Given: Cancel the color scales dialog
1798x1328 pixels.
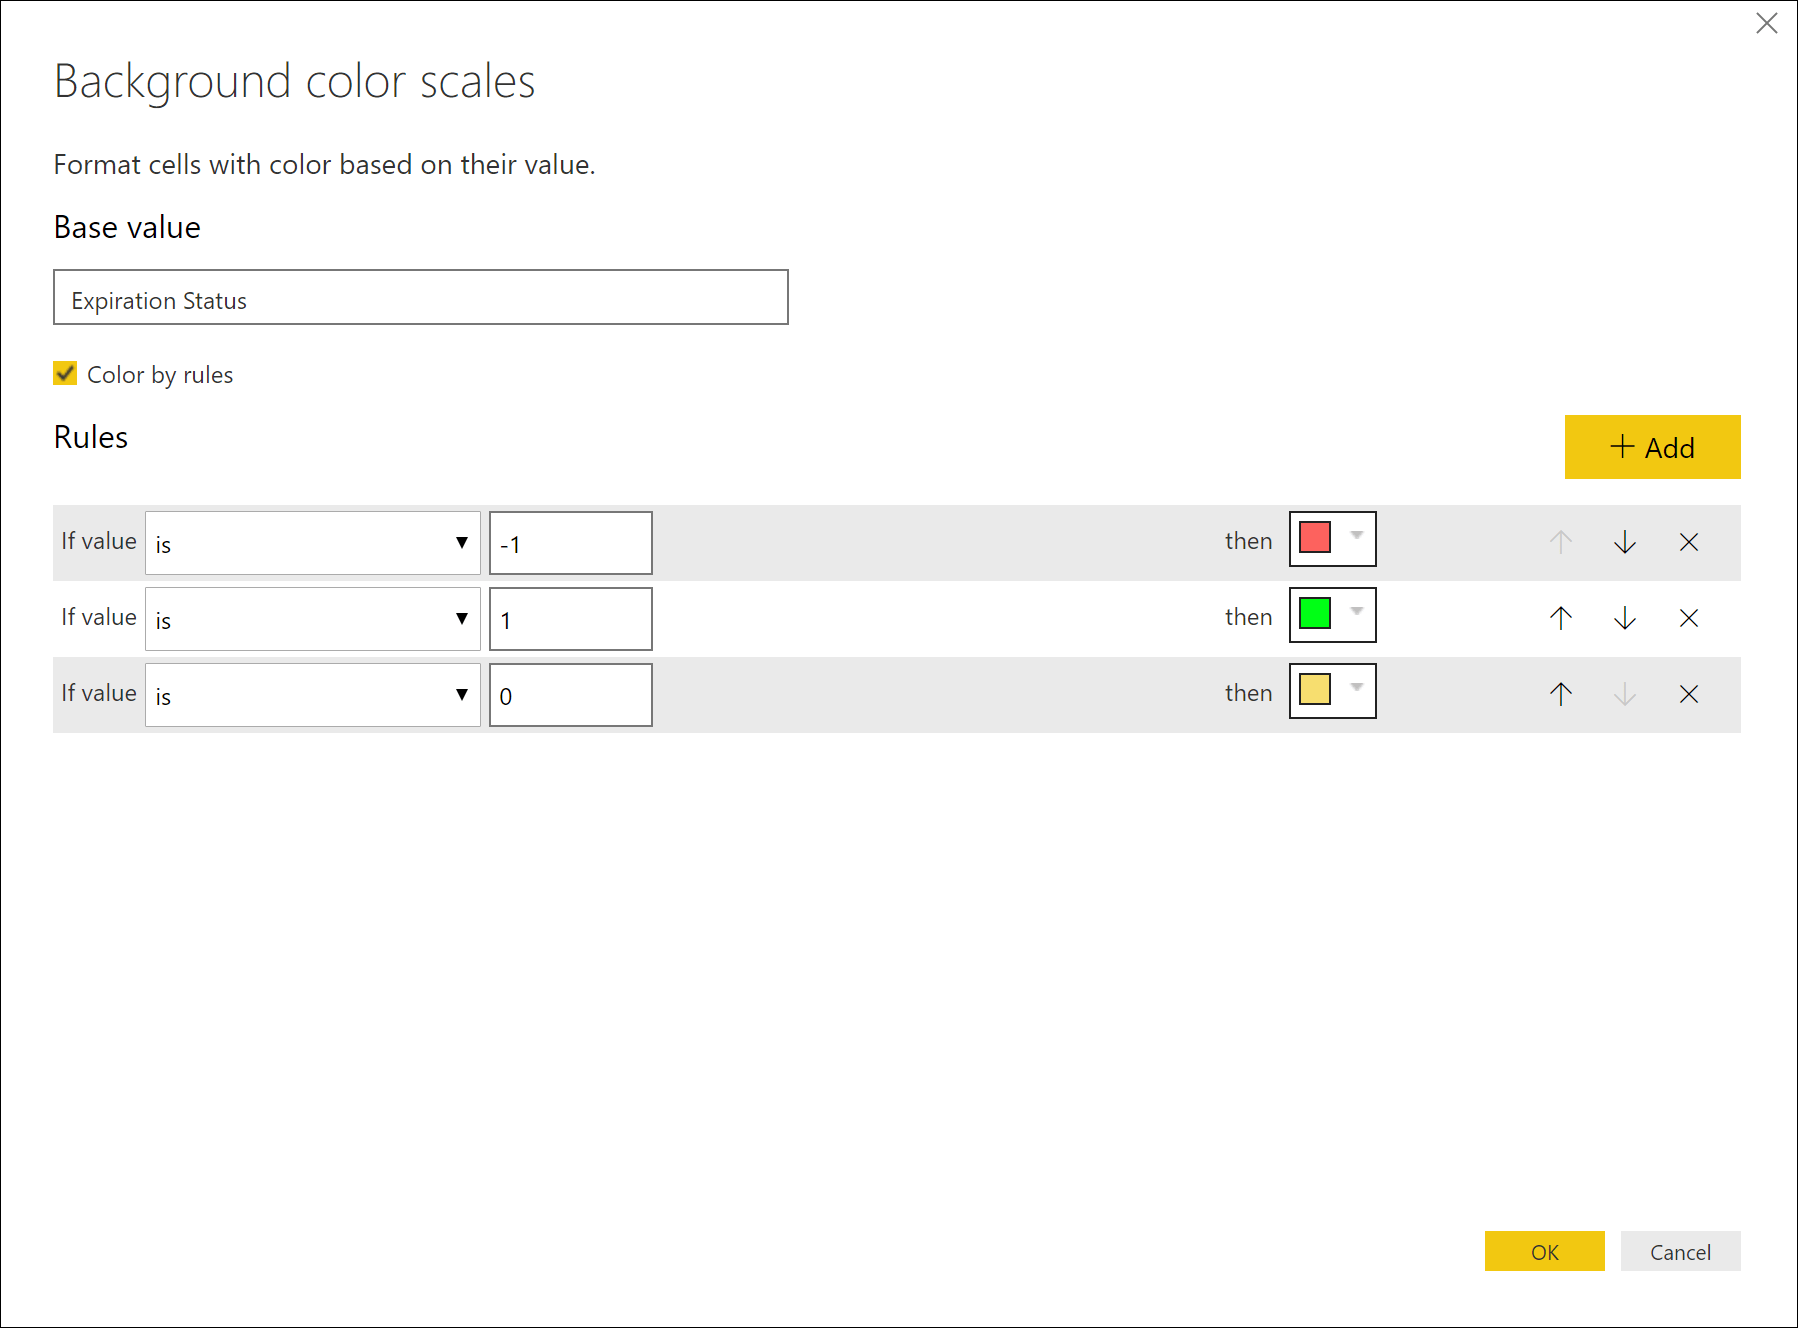Looking at the screenshot, I should point(1680,1251).
